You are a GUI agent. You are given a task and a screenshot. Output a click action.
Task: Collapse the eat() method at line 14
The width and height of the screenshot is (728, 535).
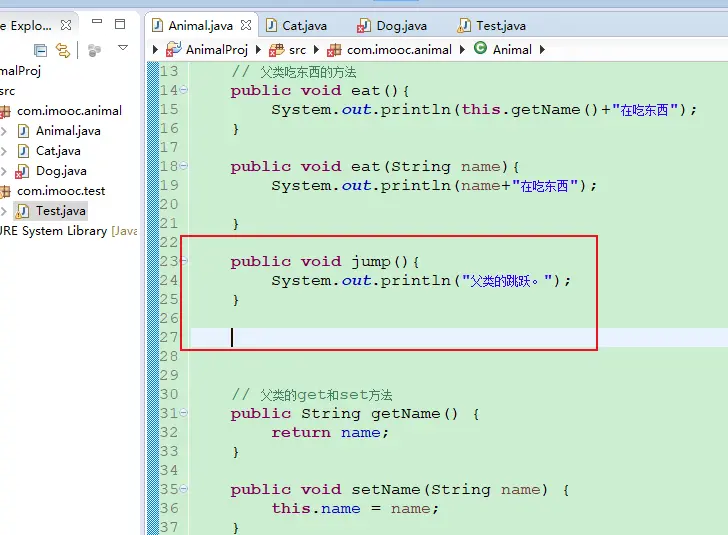click(x=184, y=90)
